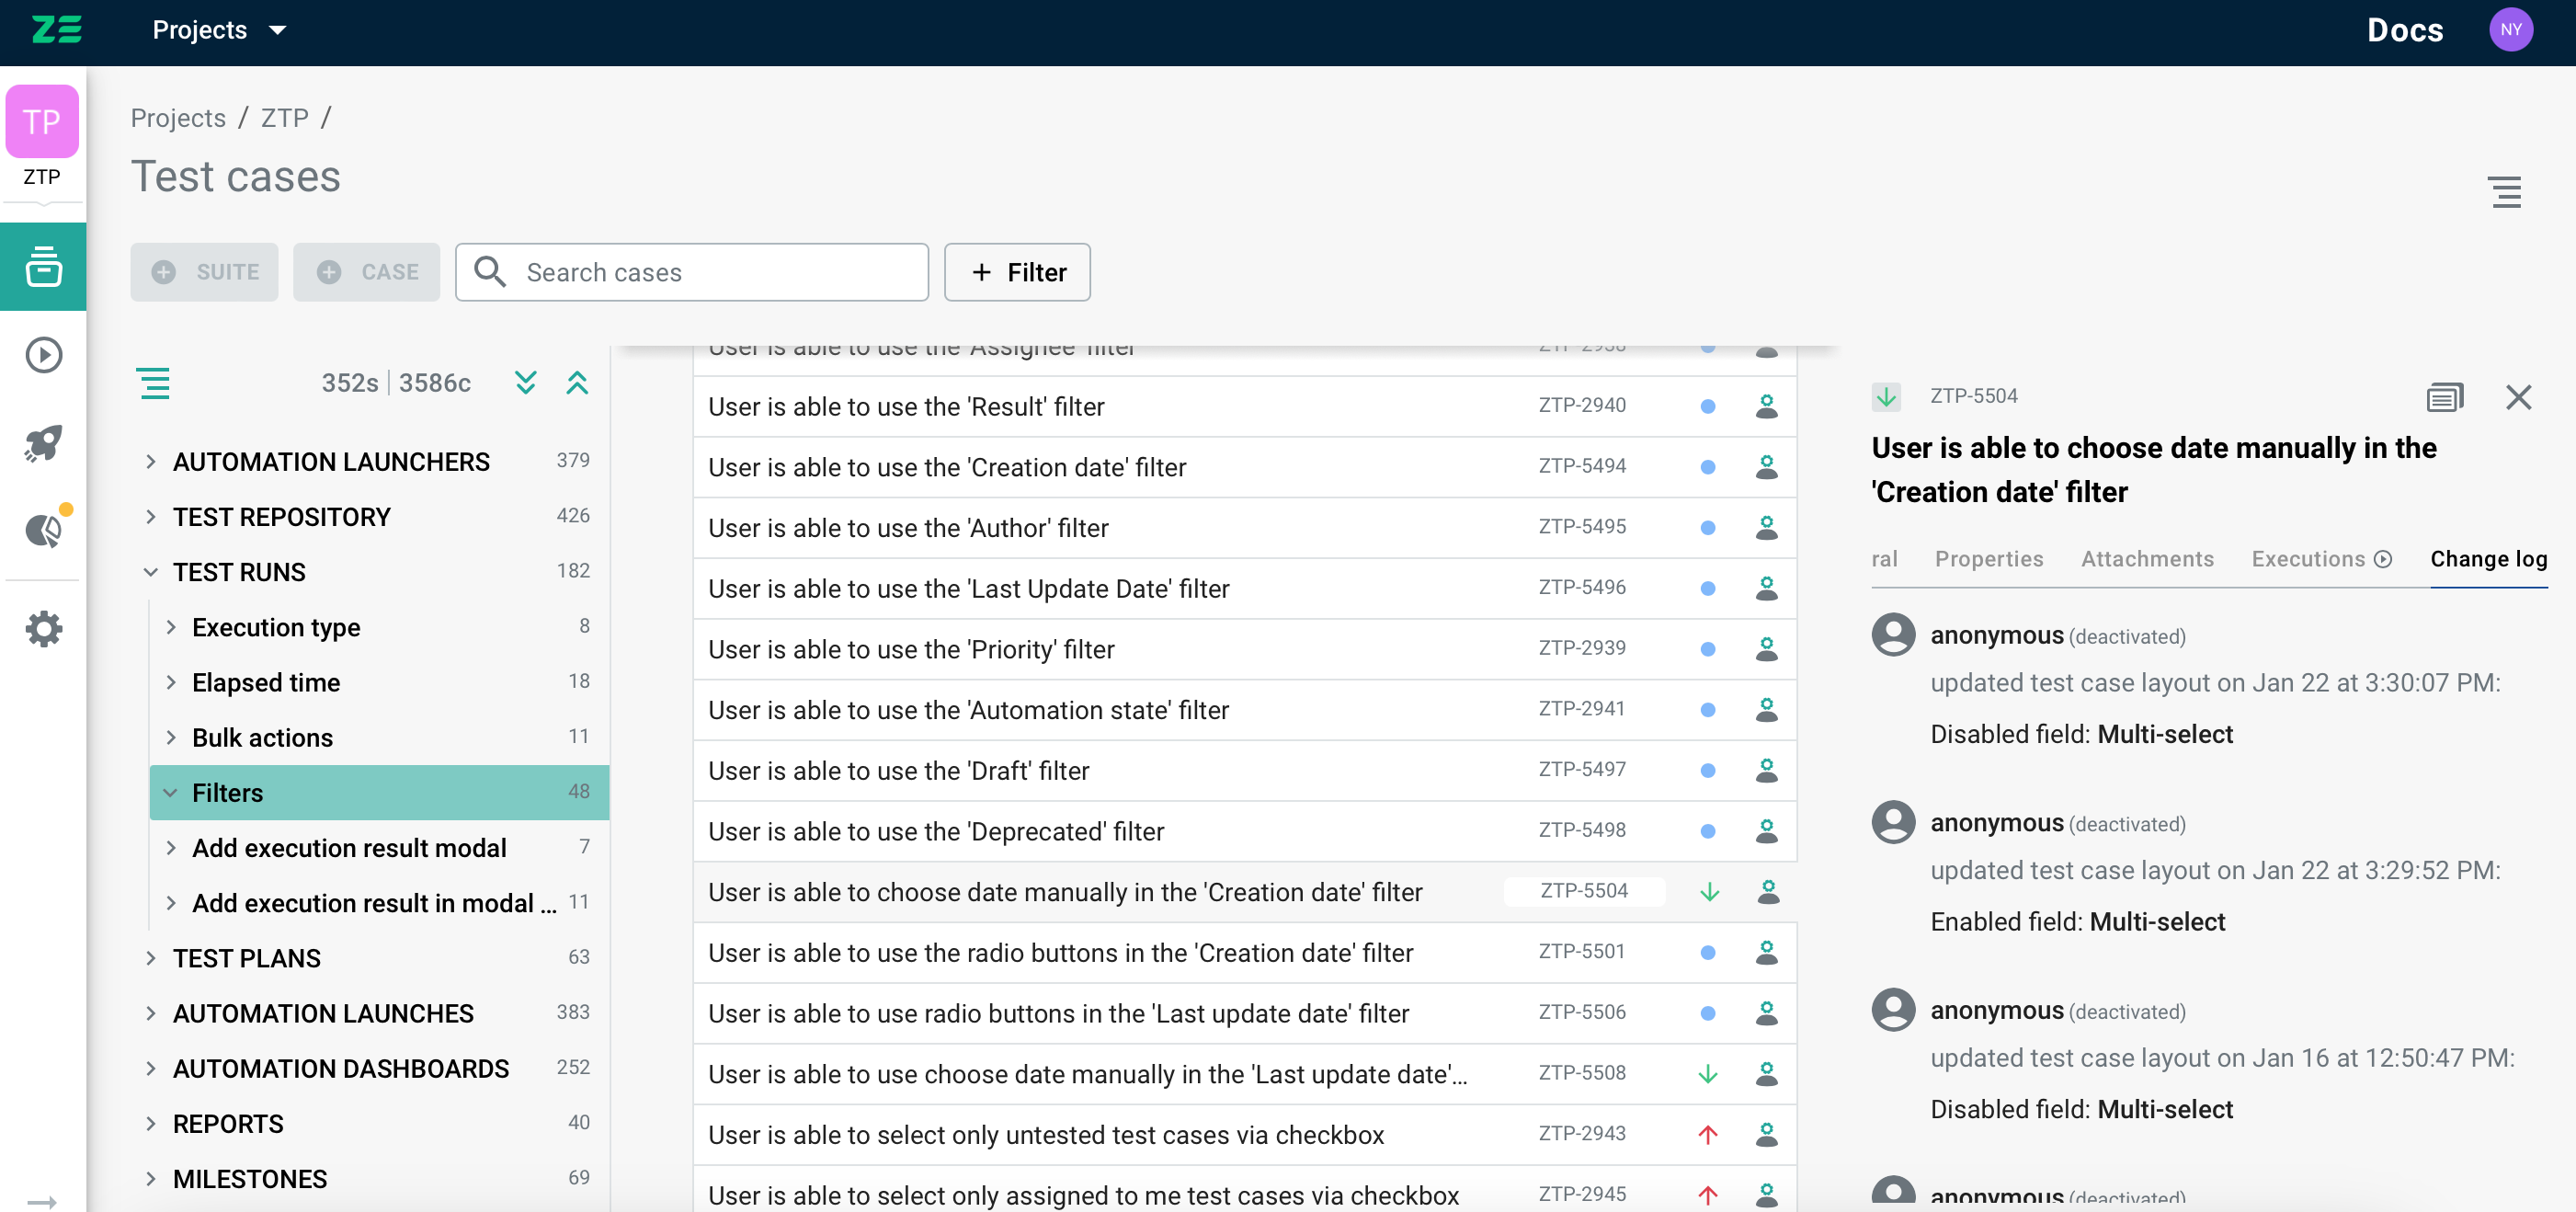Switch to Executions tab
The width and height of the screenshot is (2576, 1212).
2320,558
